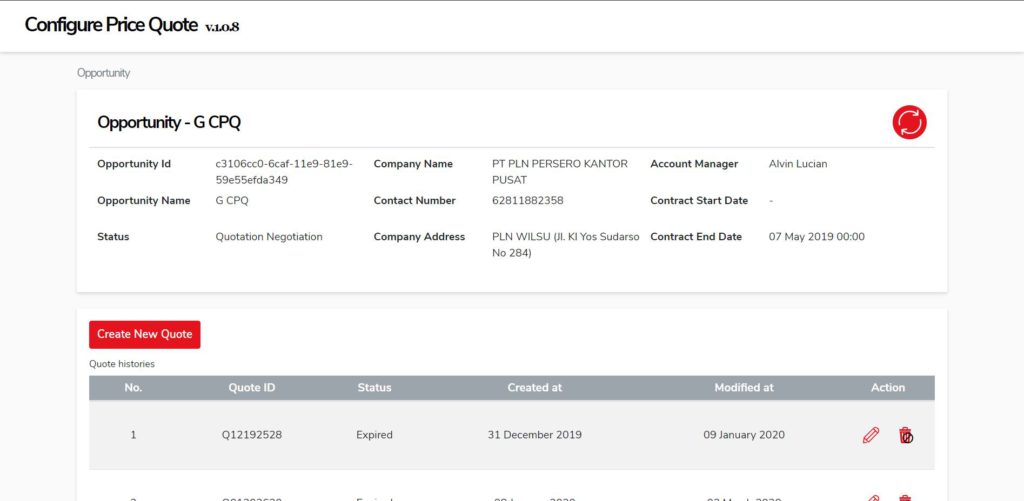Delete quote Q12192528 using trash icon
Image resolution: width=1024 pixels, height=501 pixels.
(905, 435)
